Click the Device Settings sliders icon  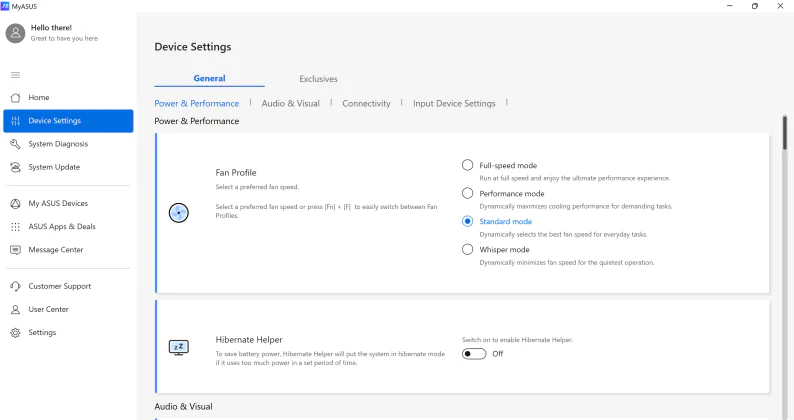click(16, 121)
